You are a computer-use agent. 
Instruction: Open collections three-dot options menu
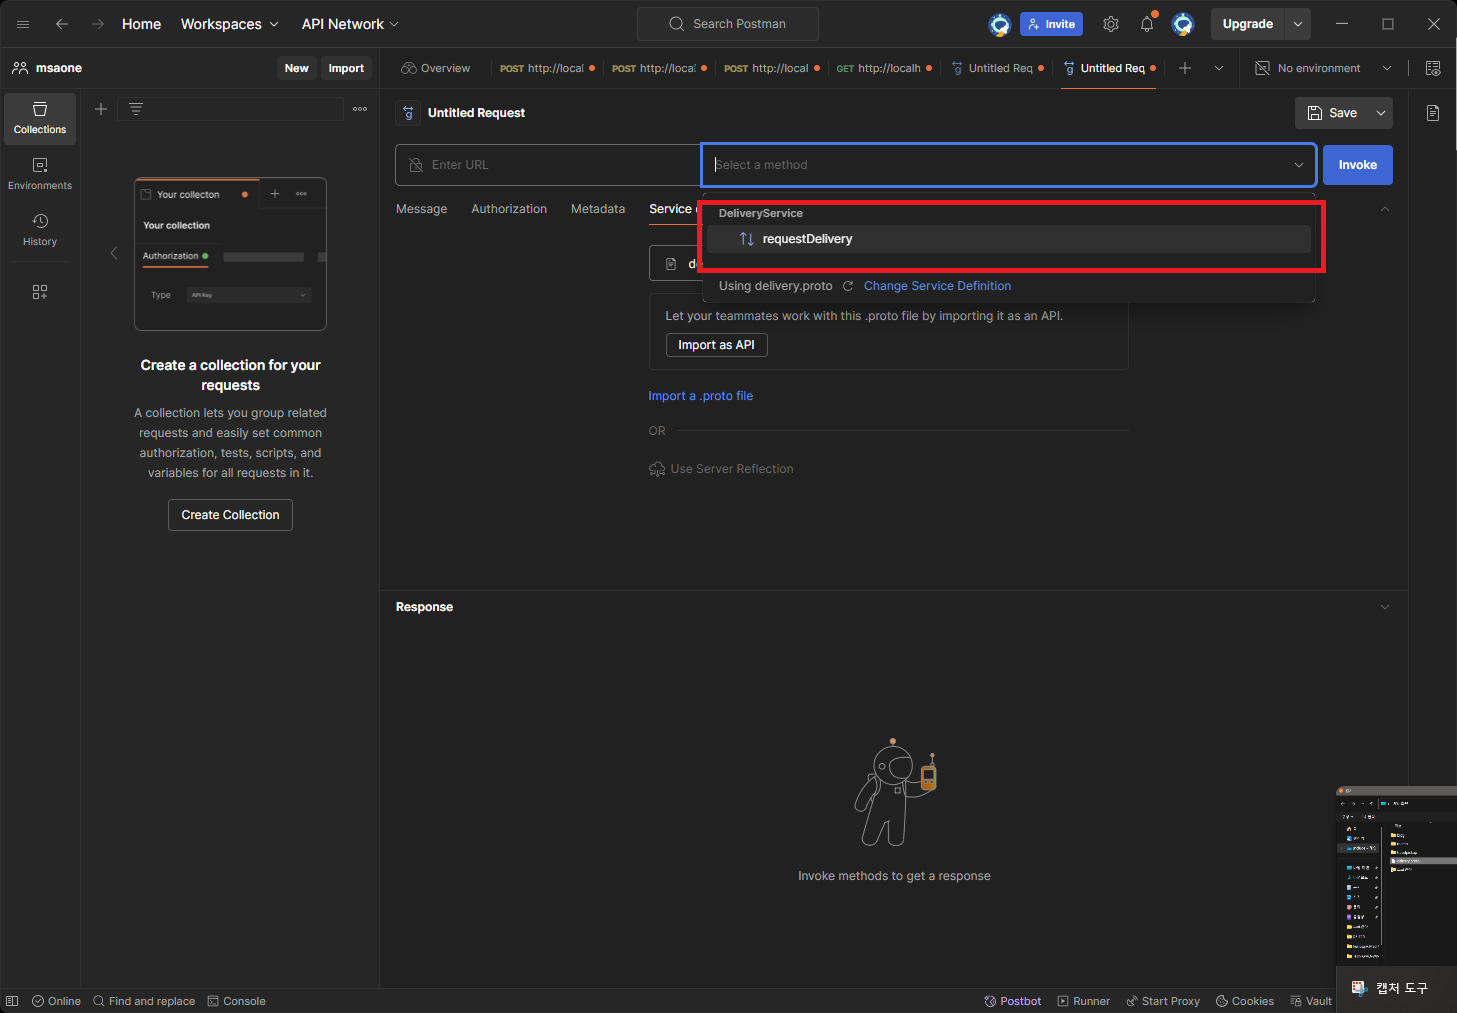(x=360, y=109)
